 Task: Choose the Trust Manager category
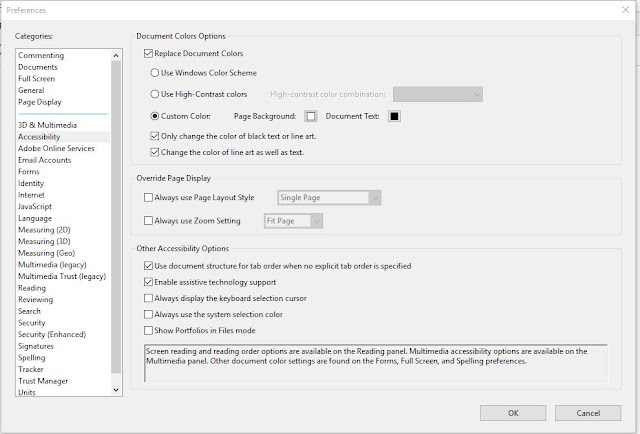click(x=43, y=381)
